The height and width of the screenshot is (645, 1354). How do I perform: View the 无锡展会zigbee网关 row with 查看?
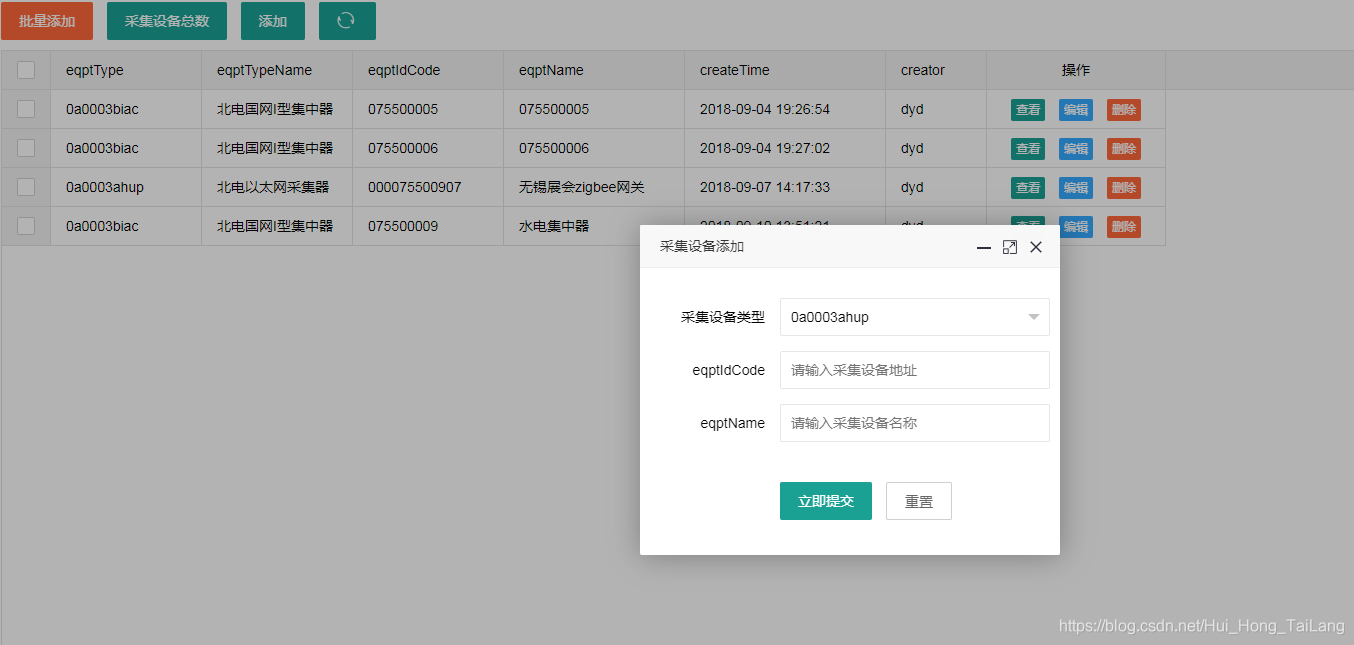click(x=1028, y=188)
